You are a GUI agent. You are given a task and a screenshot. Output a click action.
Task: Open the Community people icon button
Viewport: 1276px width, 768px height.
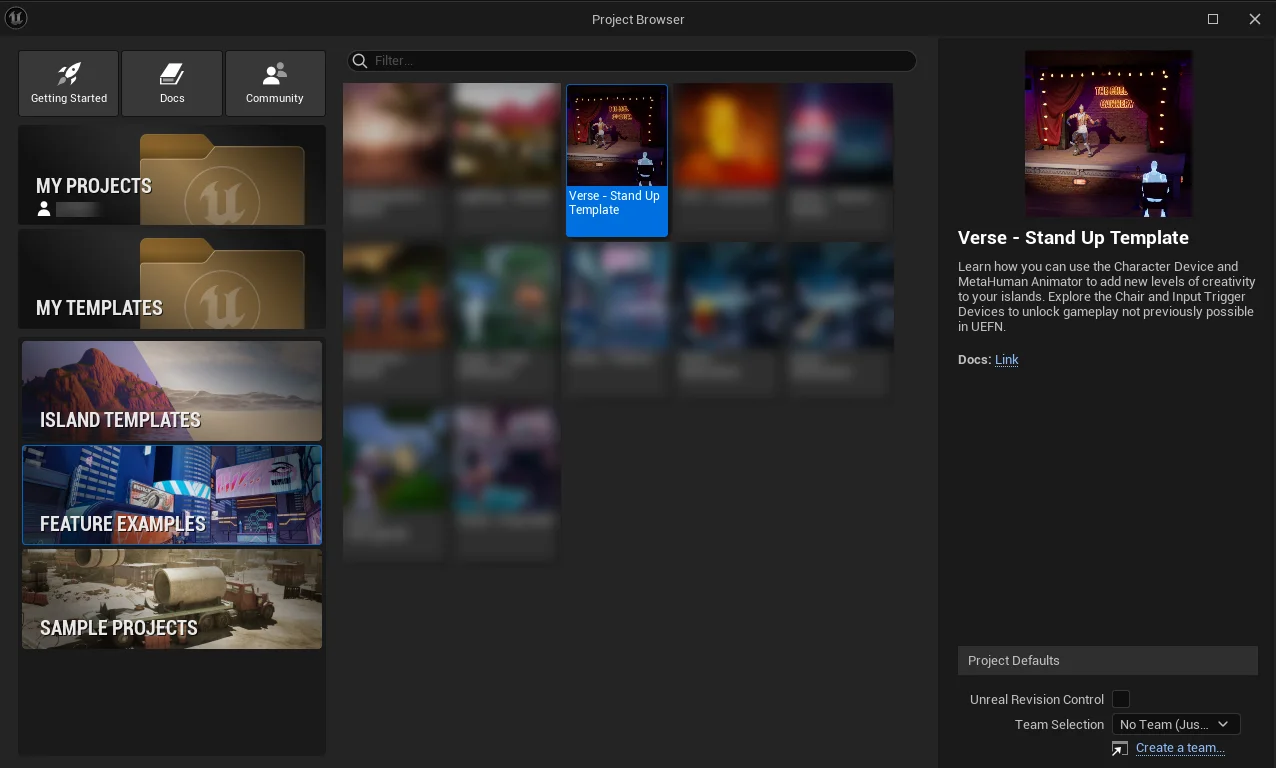click(x=275, y=83)
